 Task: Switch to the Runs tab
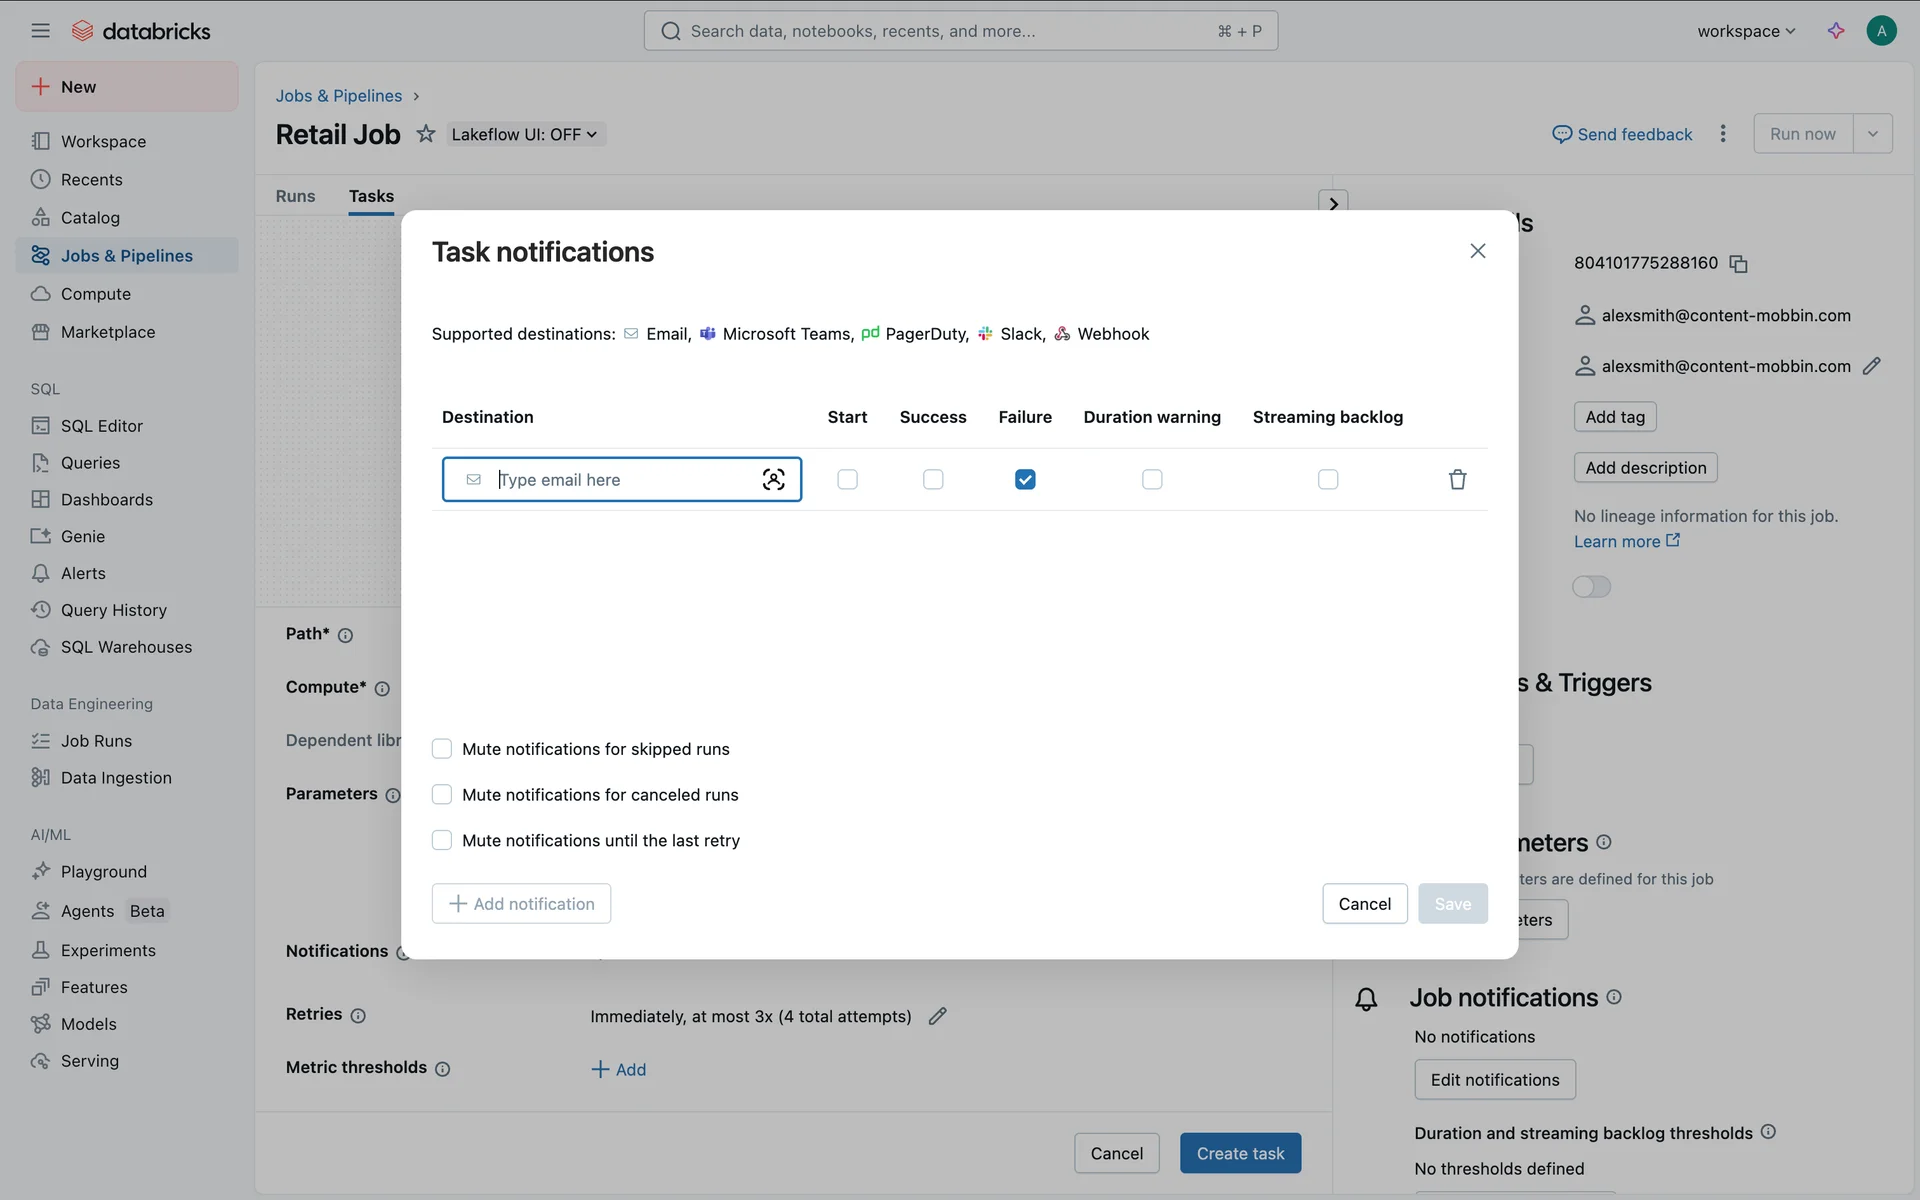pos(295,196)
